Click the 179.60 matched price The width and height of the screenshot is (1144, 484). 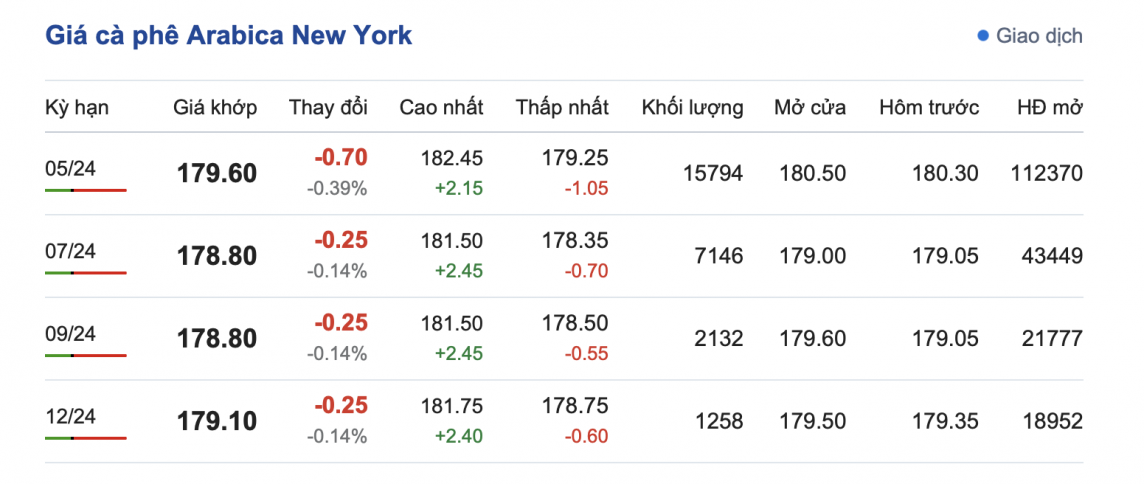click(x=217, y=173)
